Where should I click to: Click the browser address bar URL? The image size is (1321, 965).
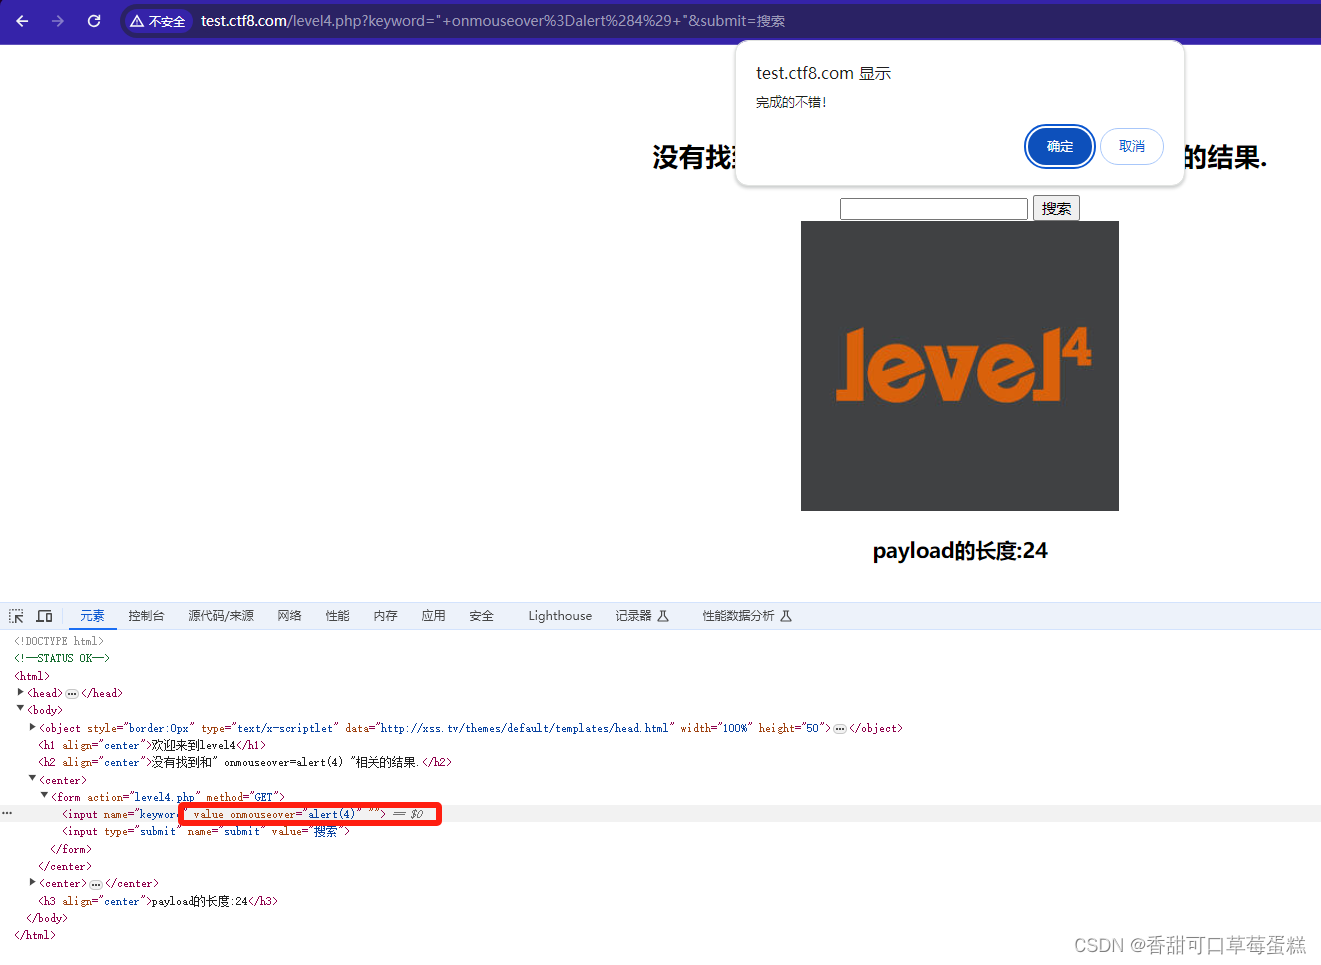(x=400, y=20)
